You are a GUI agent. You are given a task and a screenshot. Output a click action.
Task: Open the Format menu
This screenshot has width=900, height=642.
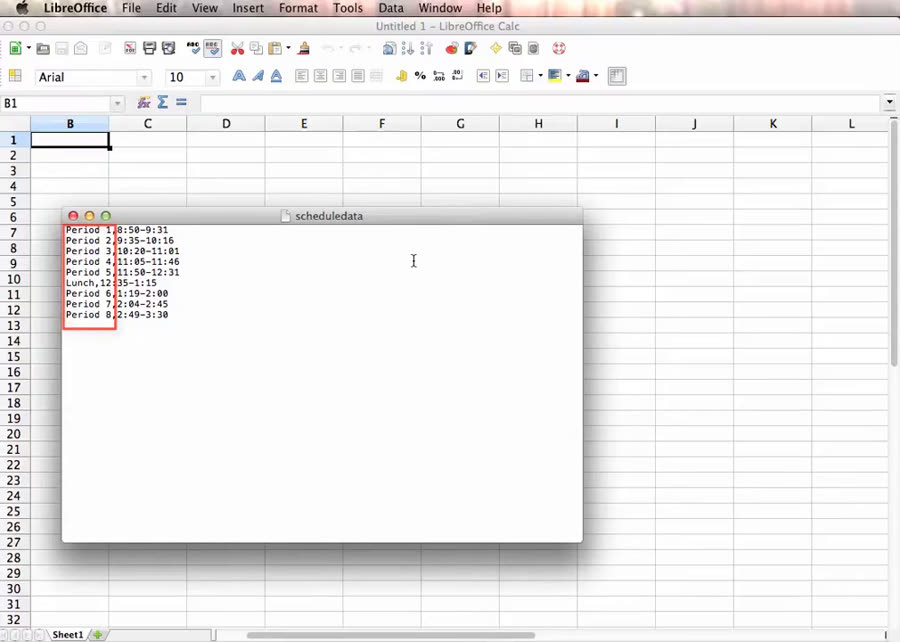click(x=298, y=8)
